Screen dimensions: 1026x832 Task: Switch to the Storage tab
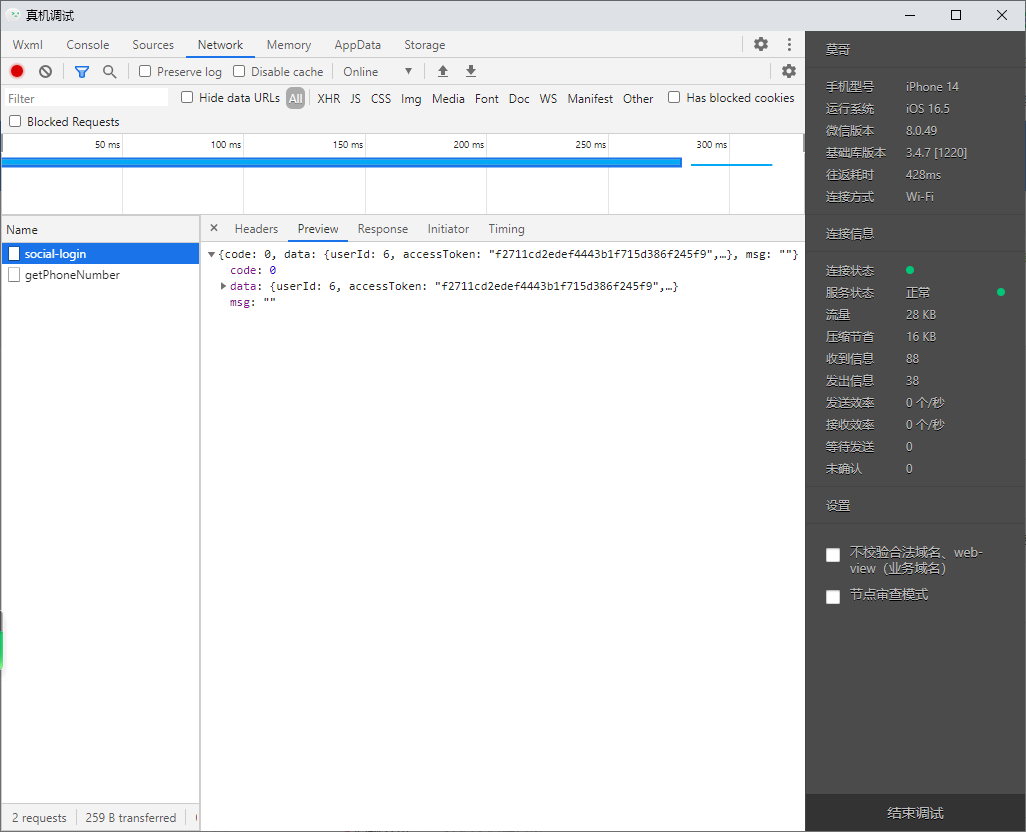coord(425,44)
